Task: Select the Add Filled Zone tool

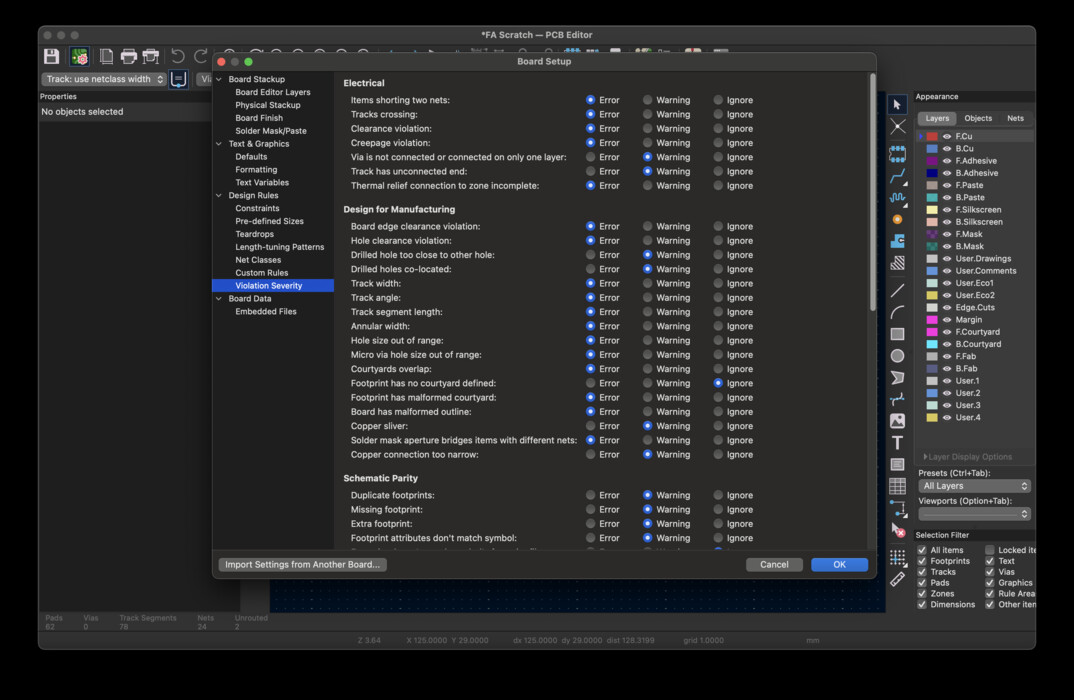Action: click(897, 241)
